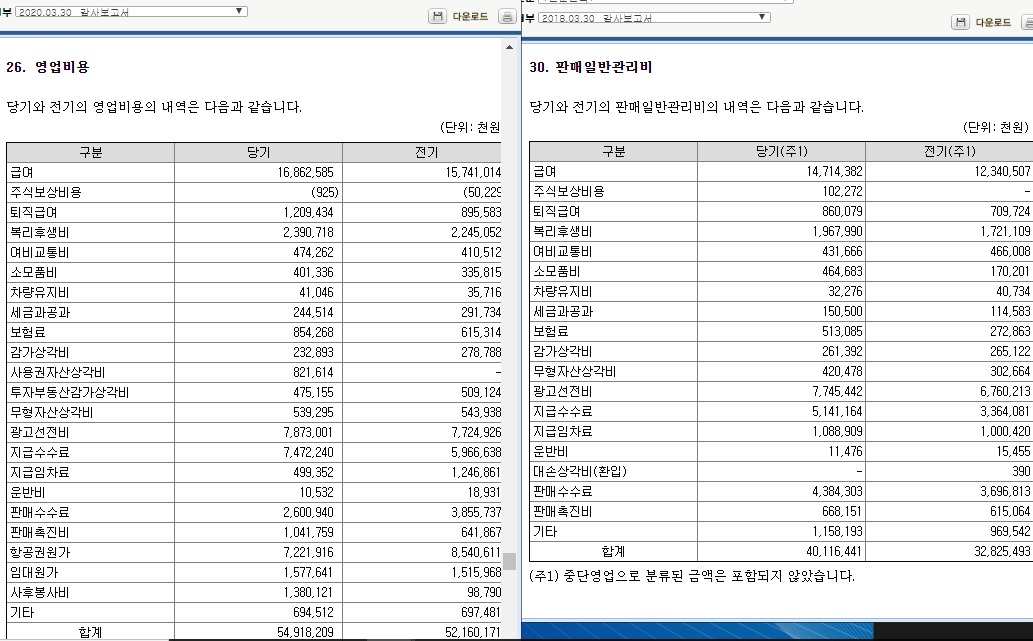Click the 투자부동산감가상각비 row label

(x=70, y=393)
